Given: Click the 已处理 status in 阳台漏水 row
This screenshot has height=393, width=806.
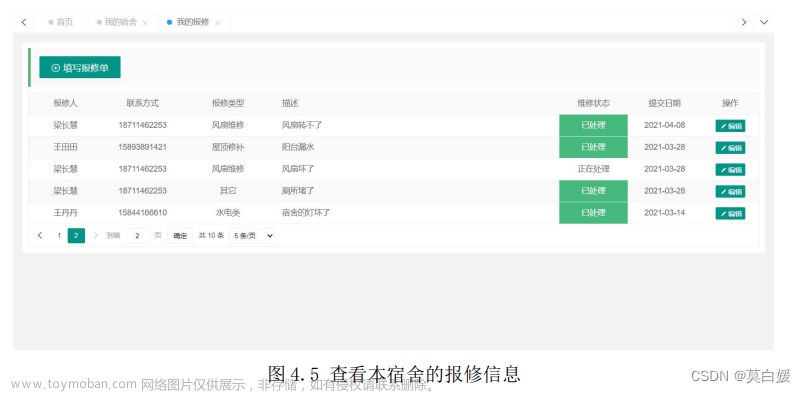Looking at the screenshot, I should pyautogui.click(x=593, y=147).
